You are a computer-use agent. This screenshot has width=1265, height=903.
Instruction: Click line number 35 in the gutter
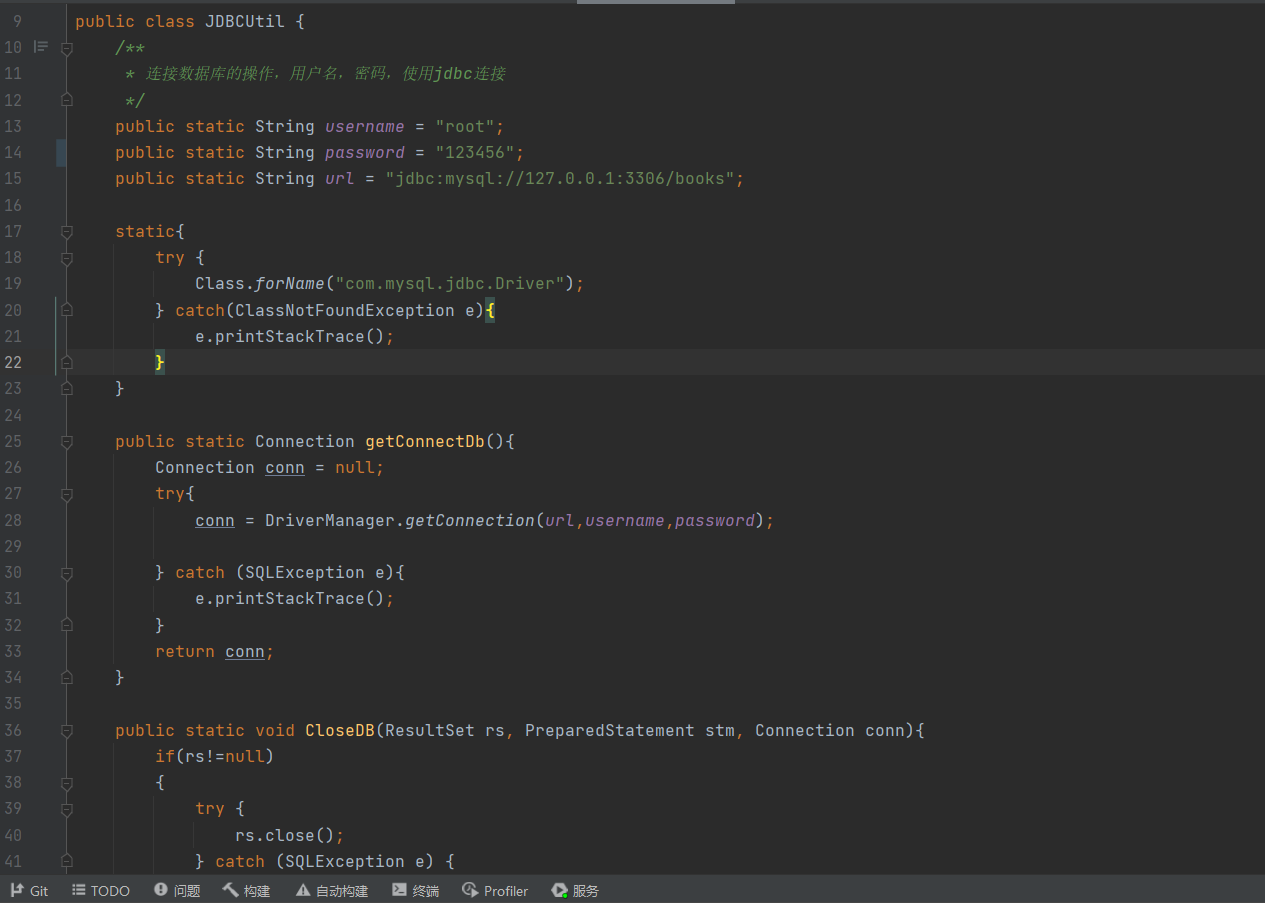(x=13, y=704)
